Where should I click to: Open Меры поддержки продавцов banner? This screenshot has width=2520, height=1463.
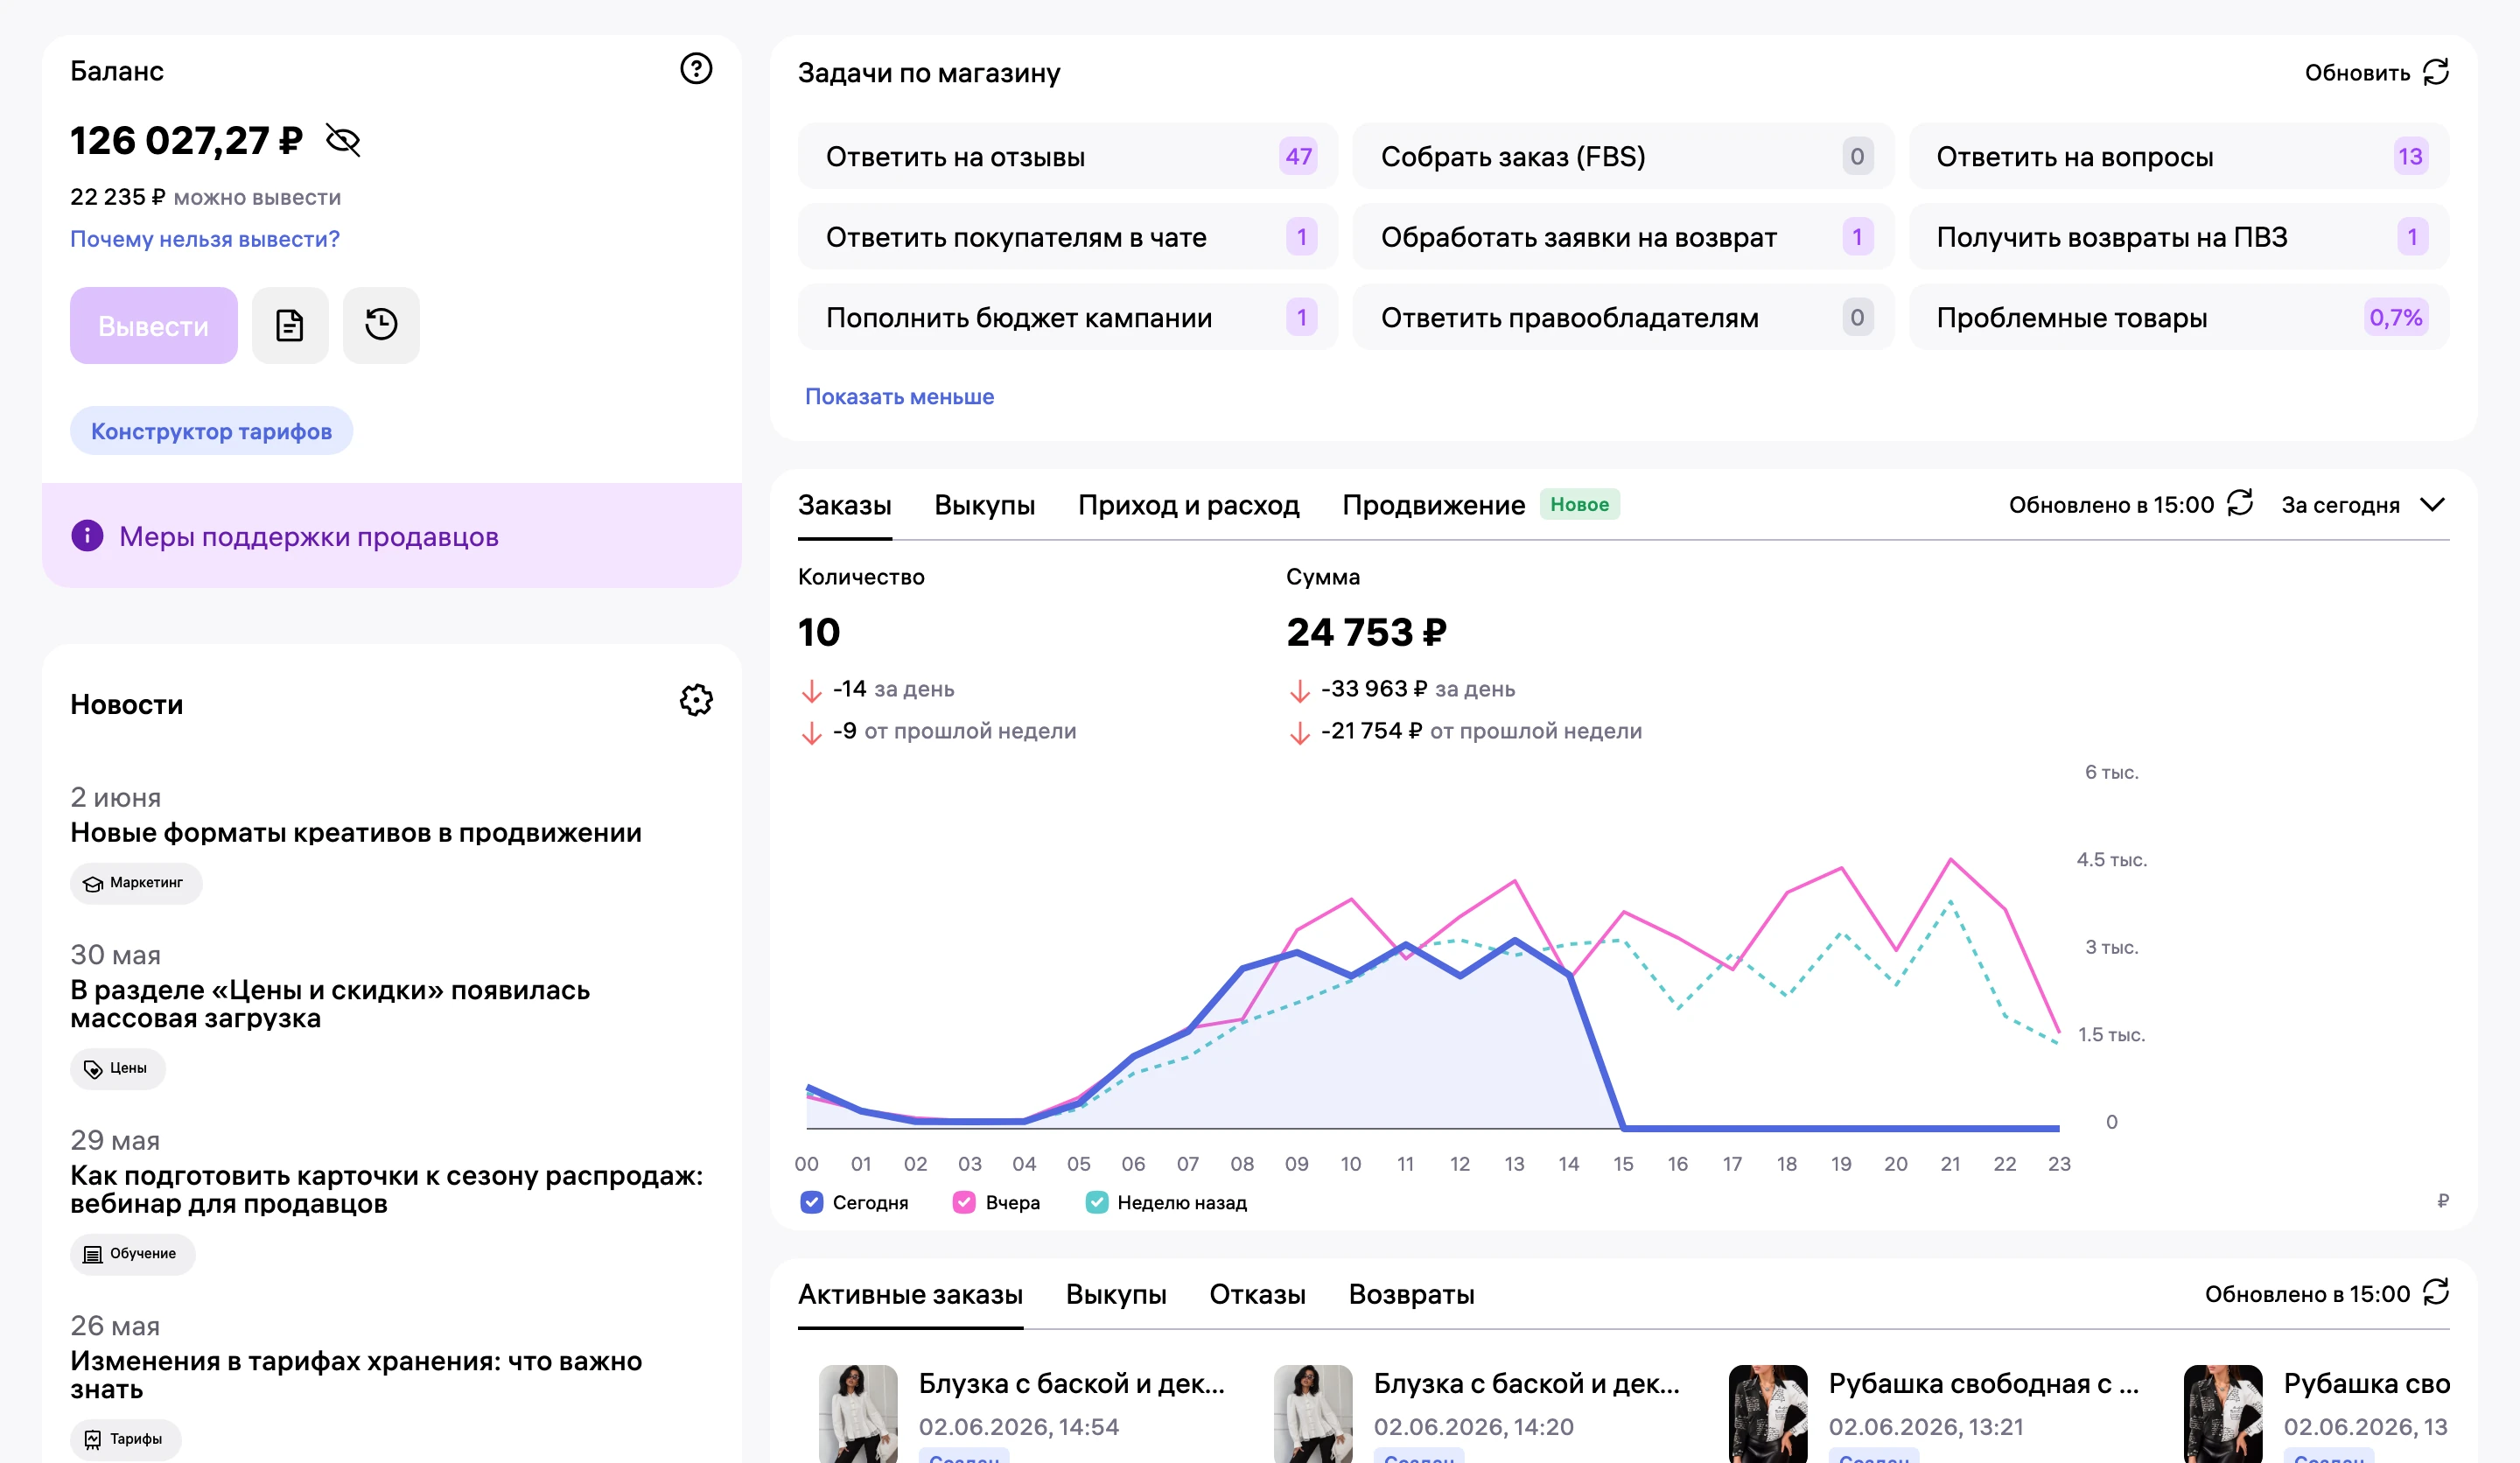(x=392, y=536)
